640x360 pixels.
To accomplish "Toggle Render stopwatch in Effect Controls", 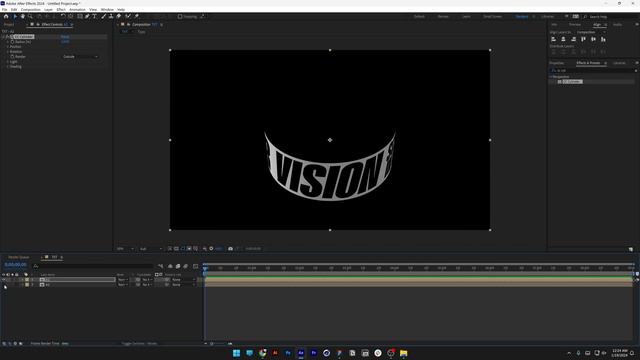I will [12, 57].
